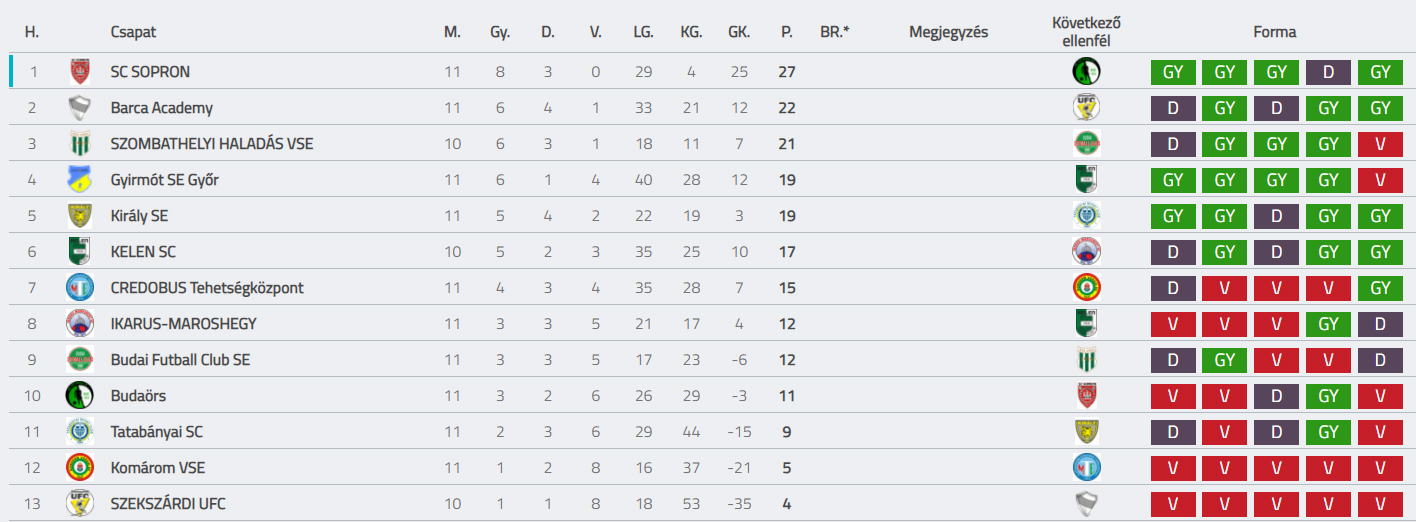The width and height of the screenshot is (1416, 522).
Task: Open the IKARUS-MAROSHEGY team link
Action: pos(184,324)
